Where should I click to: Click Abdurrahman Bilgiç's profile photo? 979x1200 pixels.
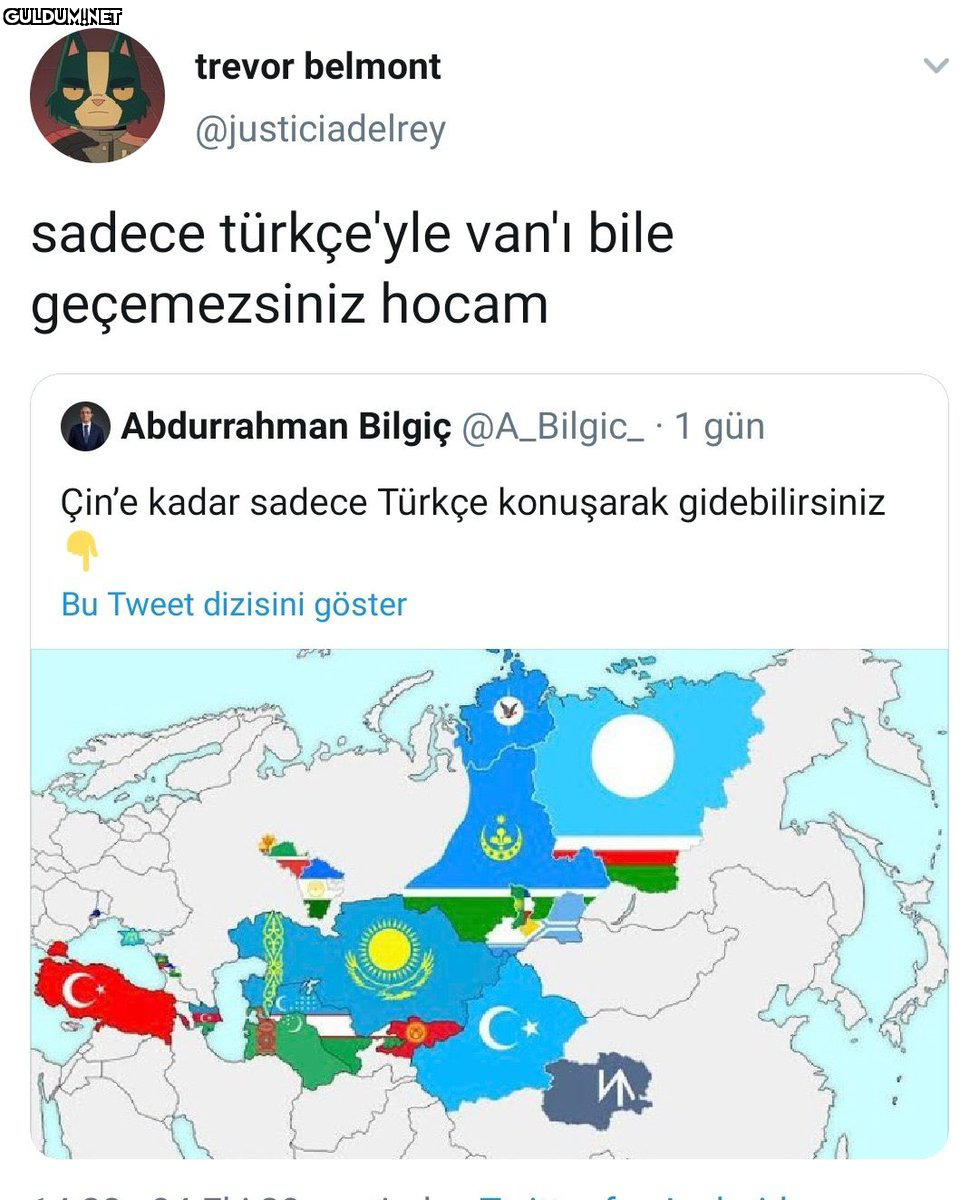(85, 427)
